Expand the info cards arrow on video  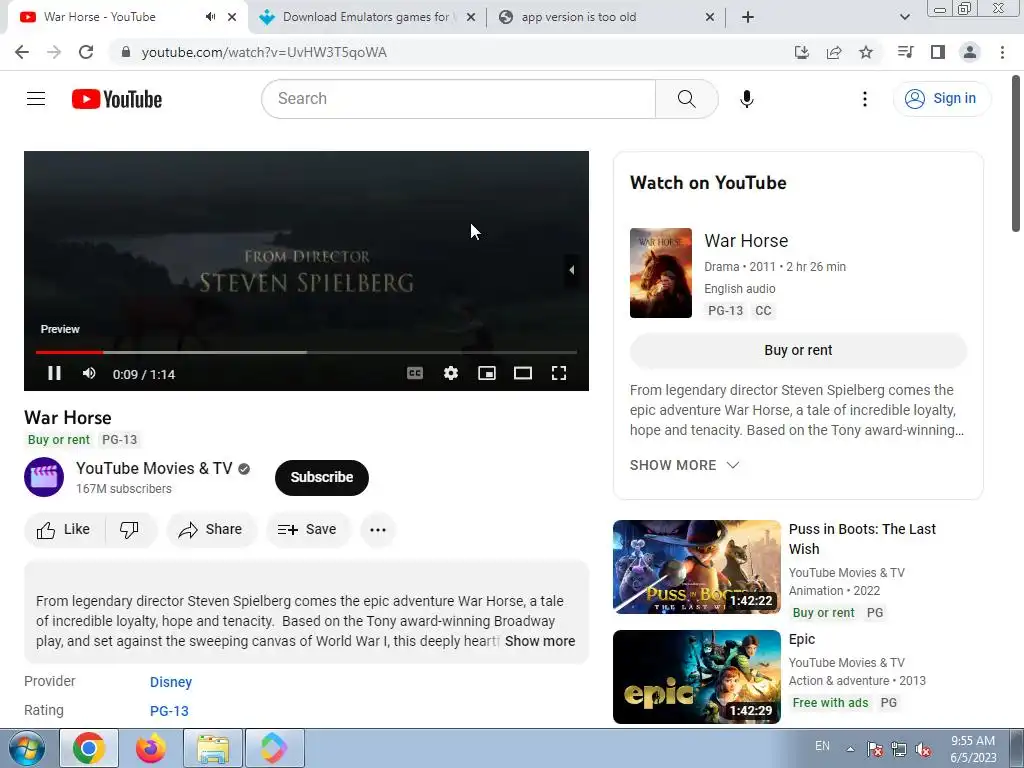tap(571, 270)
